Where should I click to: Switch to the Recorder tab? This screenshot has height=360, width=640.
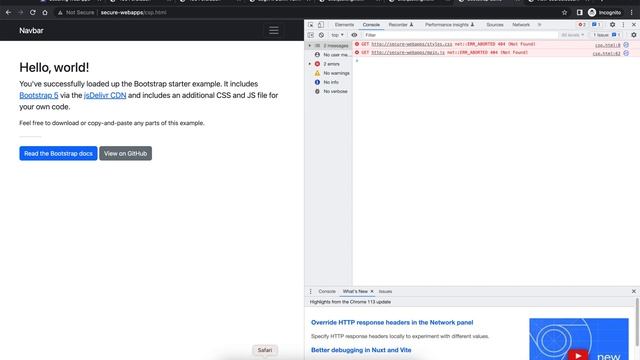pos(400,25)
